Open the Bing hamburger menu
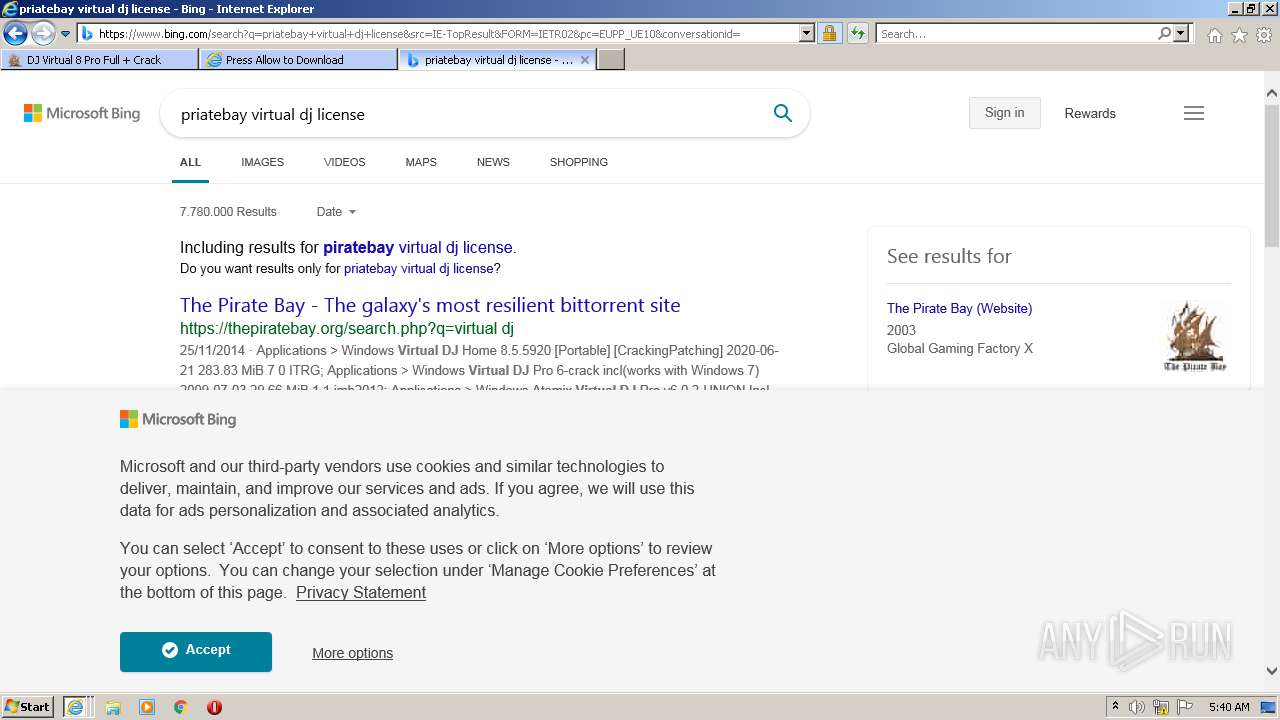 tap(1194, 113)
